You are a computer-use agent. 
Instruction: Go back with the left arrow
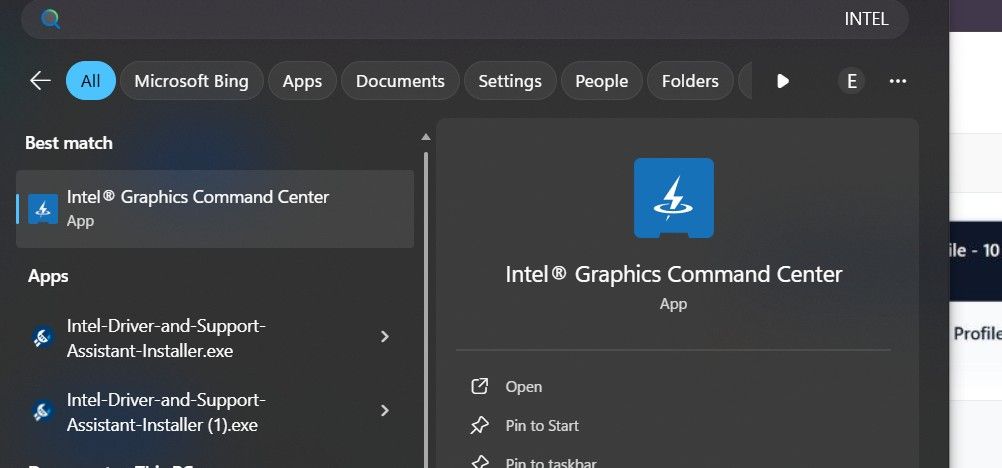click(40, 81)
